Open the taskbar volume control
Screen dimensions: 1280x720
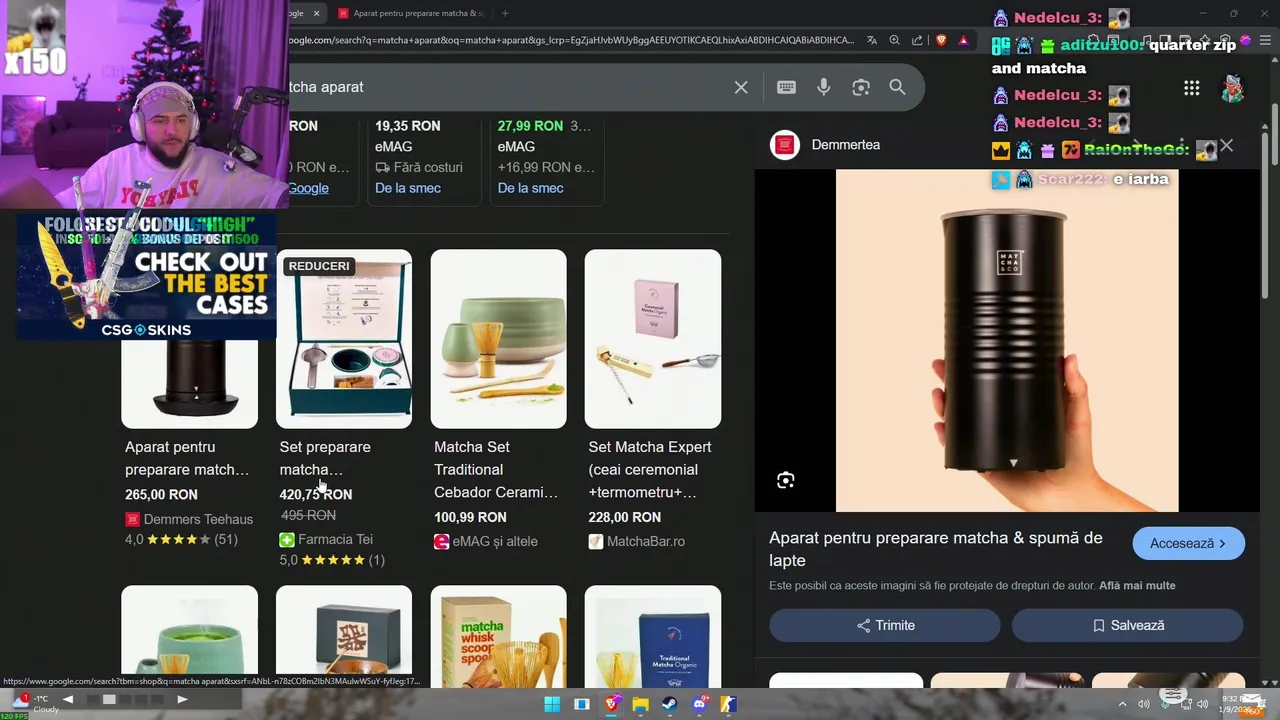coord(1202,704)
